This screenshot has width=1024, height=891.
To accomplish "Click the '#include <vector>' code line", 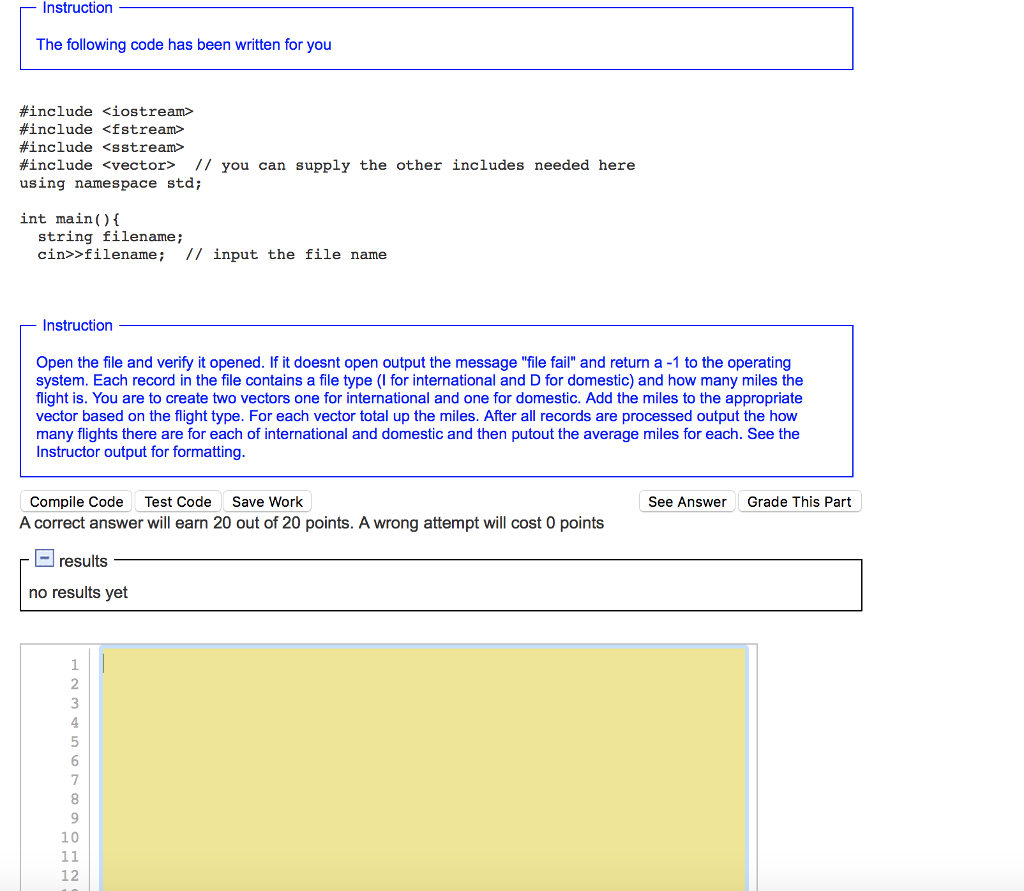I will point(97,165).
